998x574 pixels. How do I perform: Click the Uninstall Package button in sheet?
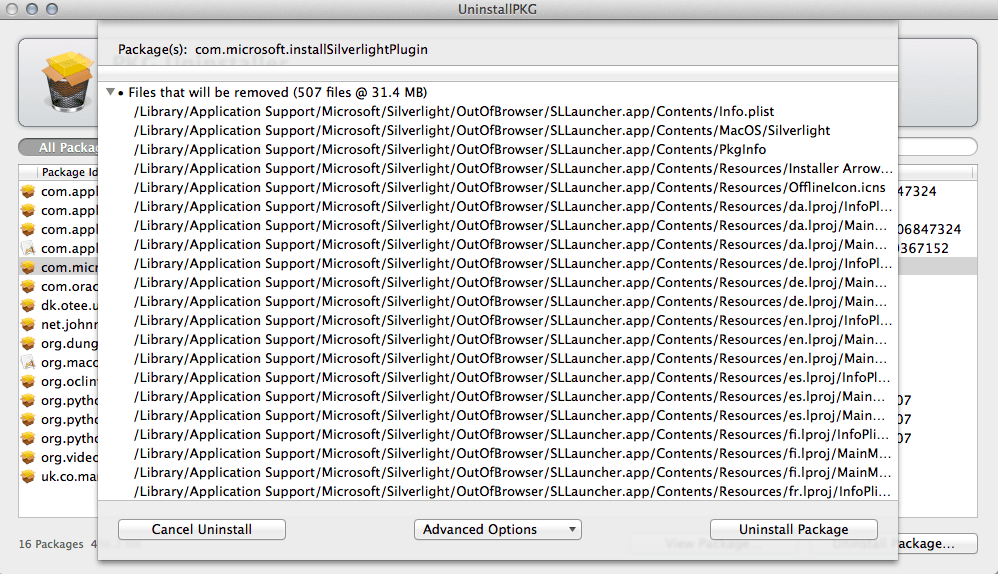click(x=794, y=529)
